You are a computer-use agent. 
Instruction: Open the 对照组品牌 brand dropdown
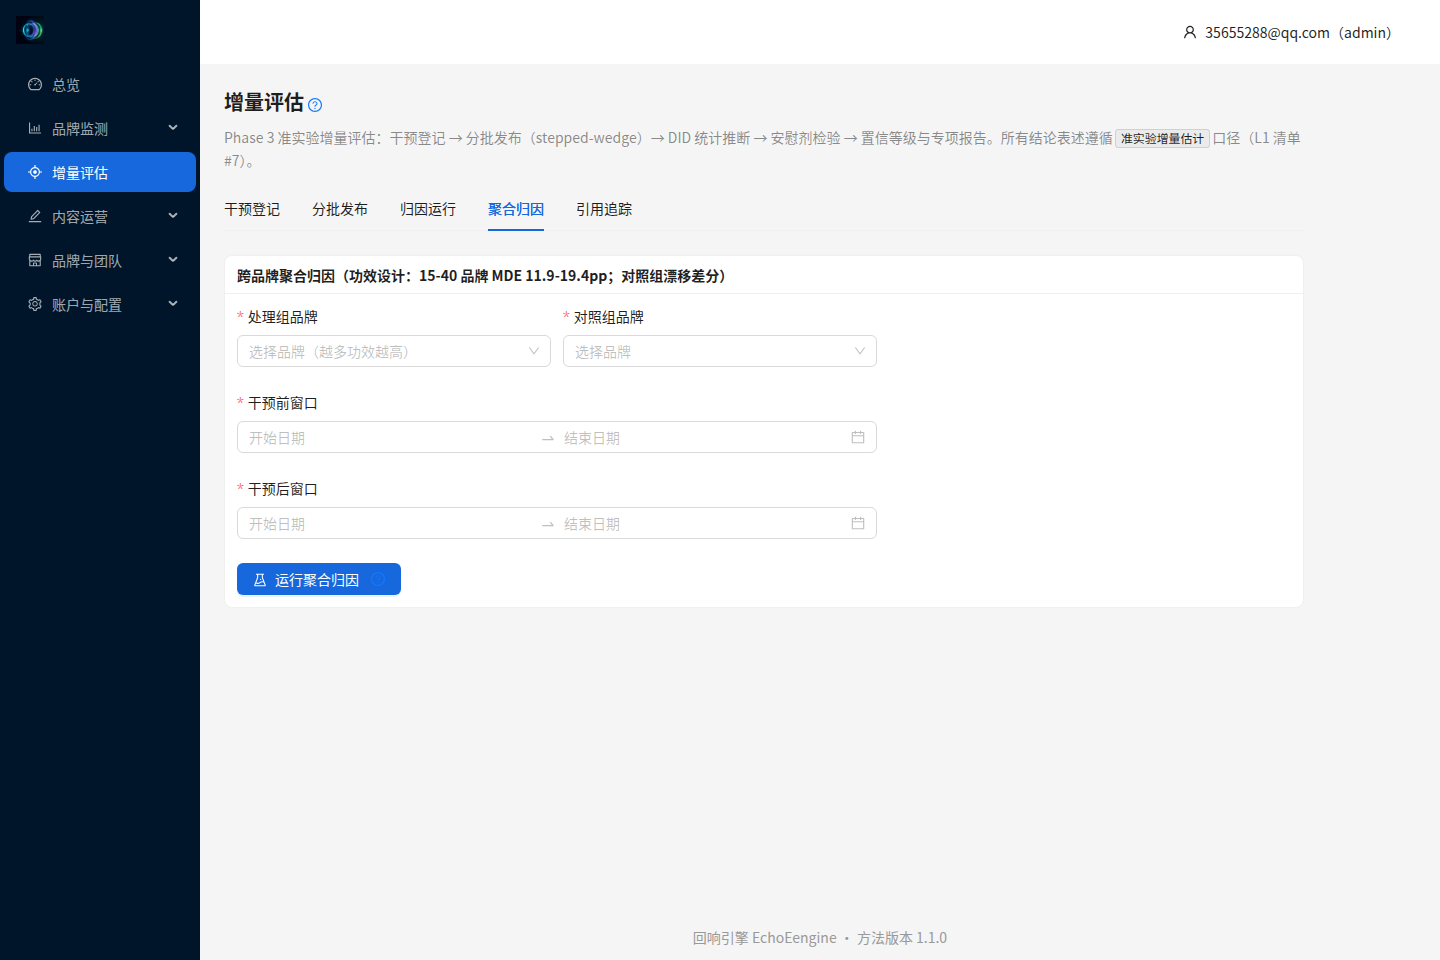720,351
